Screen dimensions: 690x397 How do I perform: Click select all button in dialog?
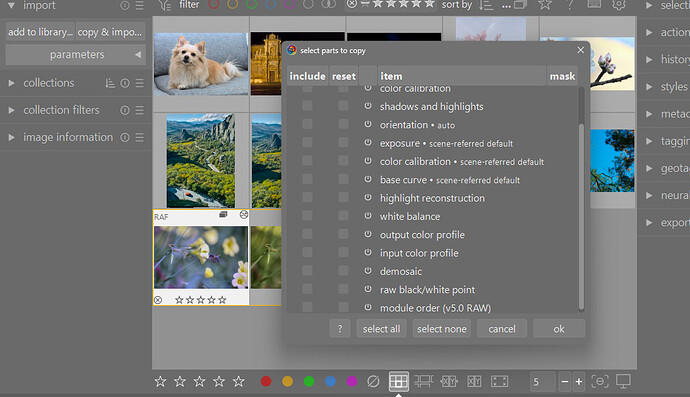tap(381, 329)
